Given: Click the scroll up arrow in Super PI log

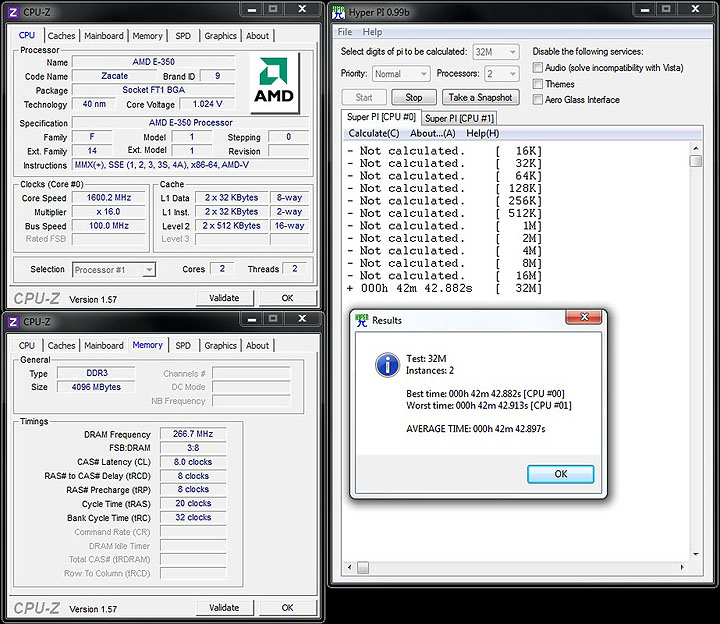Looking at the screenshot, I should point(696,148).
